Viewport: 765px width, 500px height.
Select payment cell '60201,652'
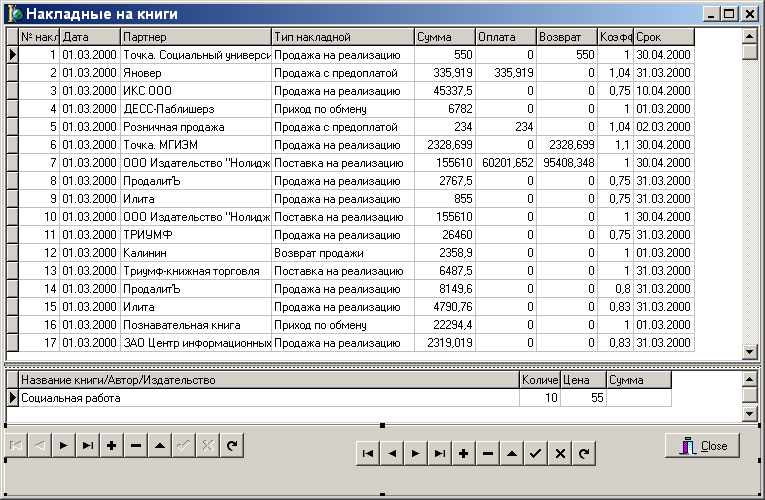pos(506,163)
